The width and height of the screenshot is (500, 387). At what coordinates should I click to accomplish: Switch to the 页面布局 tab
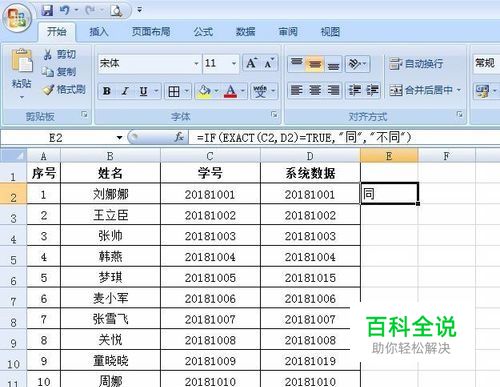pos(151,32)
